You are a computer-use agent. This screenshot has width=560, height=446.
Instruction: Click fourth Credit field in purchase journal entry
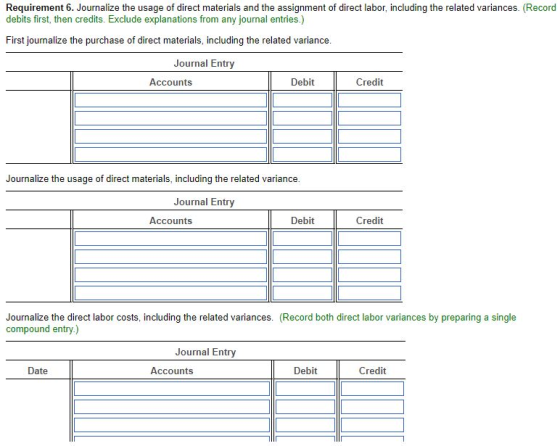(x=369, y=154)
